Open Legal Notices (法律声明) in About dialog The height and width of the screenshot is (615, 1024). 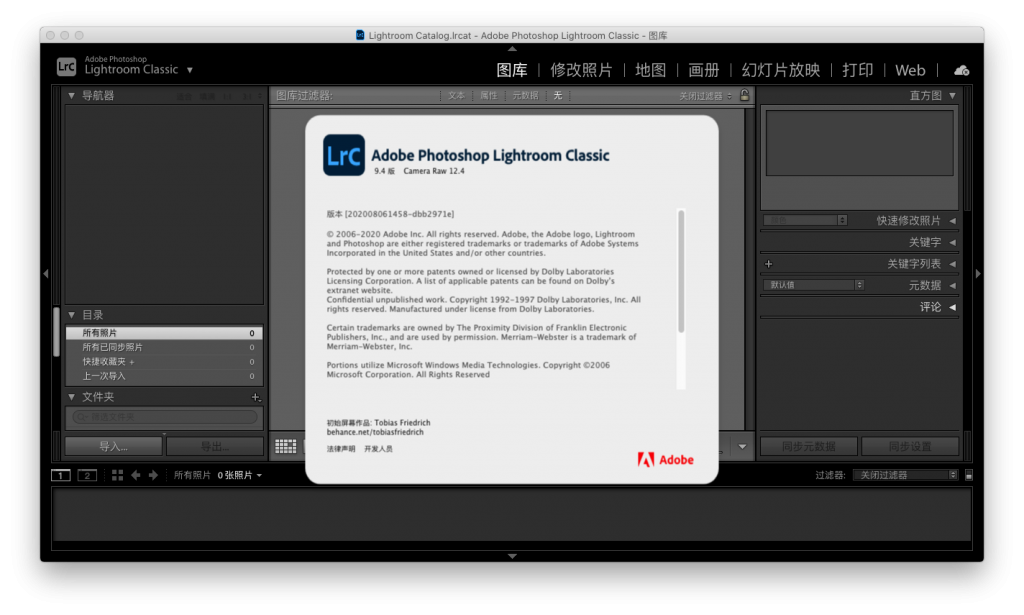coord(341,449)
